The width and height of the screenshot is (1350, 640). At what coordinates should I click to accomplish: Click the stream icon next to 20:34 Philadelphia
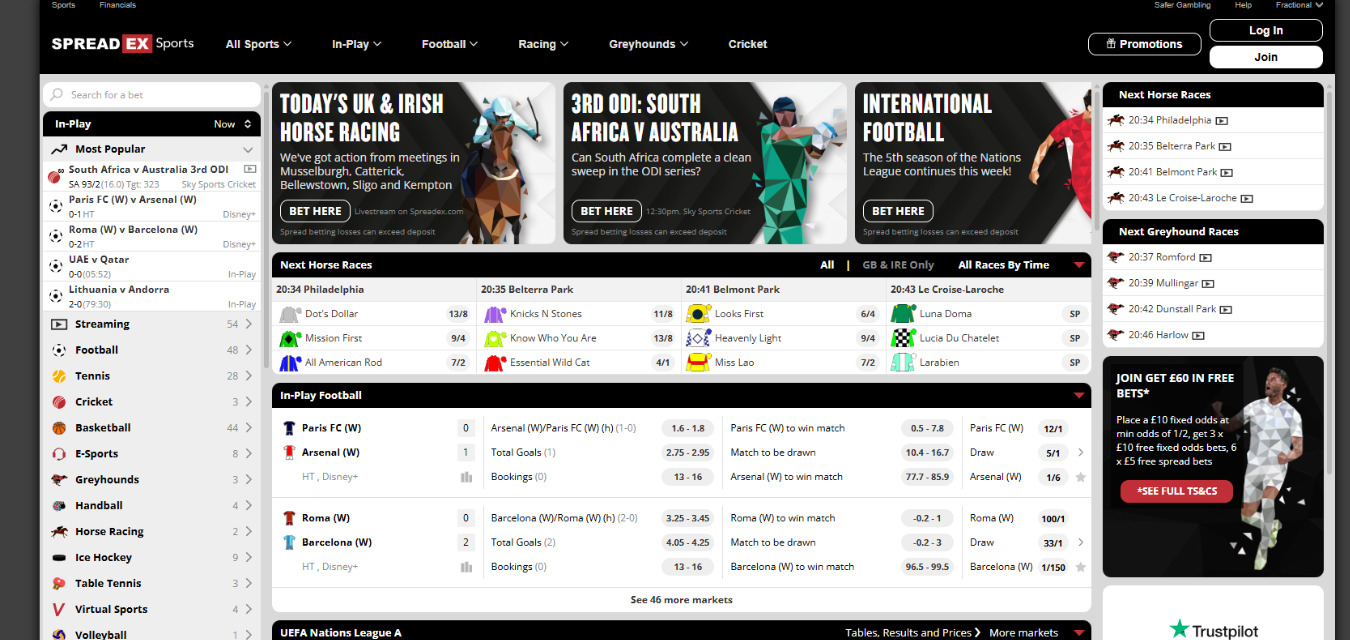coord(1222,120)
